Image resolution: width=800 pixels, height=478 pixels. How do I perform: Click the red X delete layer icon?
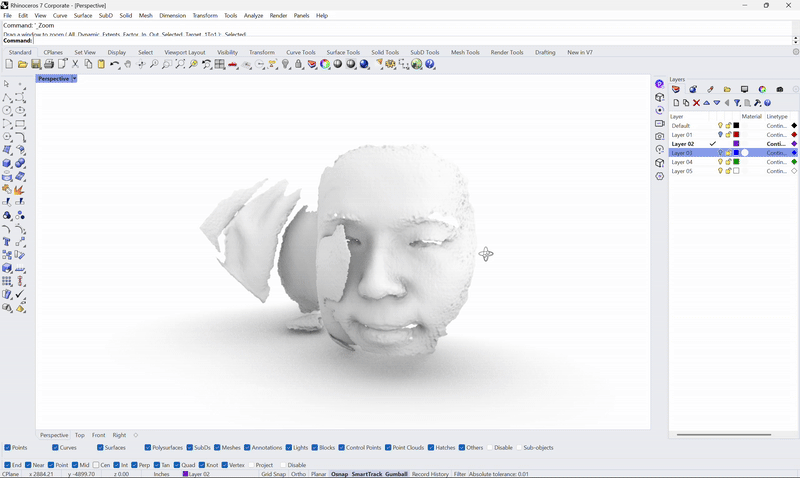pos(696,103)
